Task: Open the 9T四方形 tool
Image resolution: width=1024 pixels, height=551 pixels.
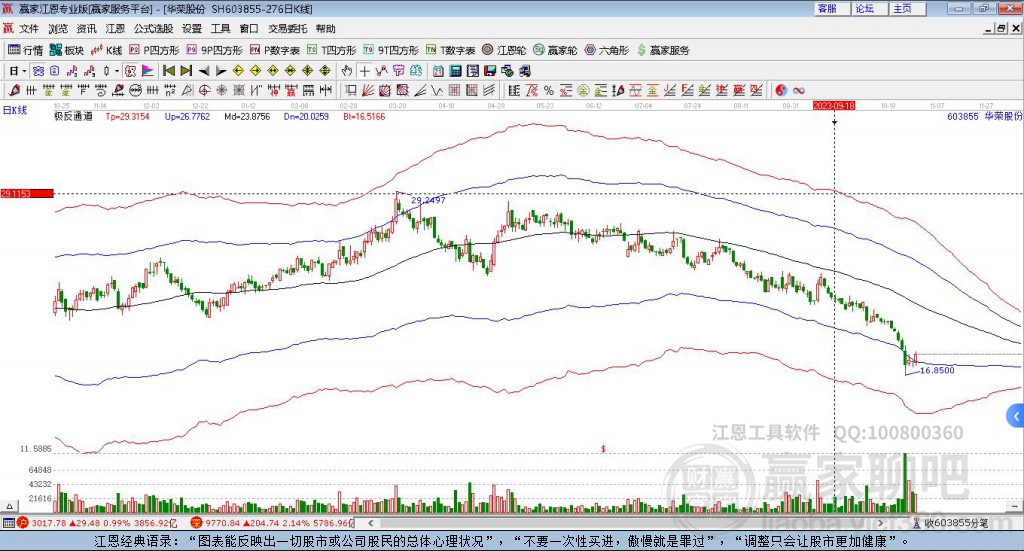Action: 391,50
